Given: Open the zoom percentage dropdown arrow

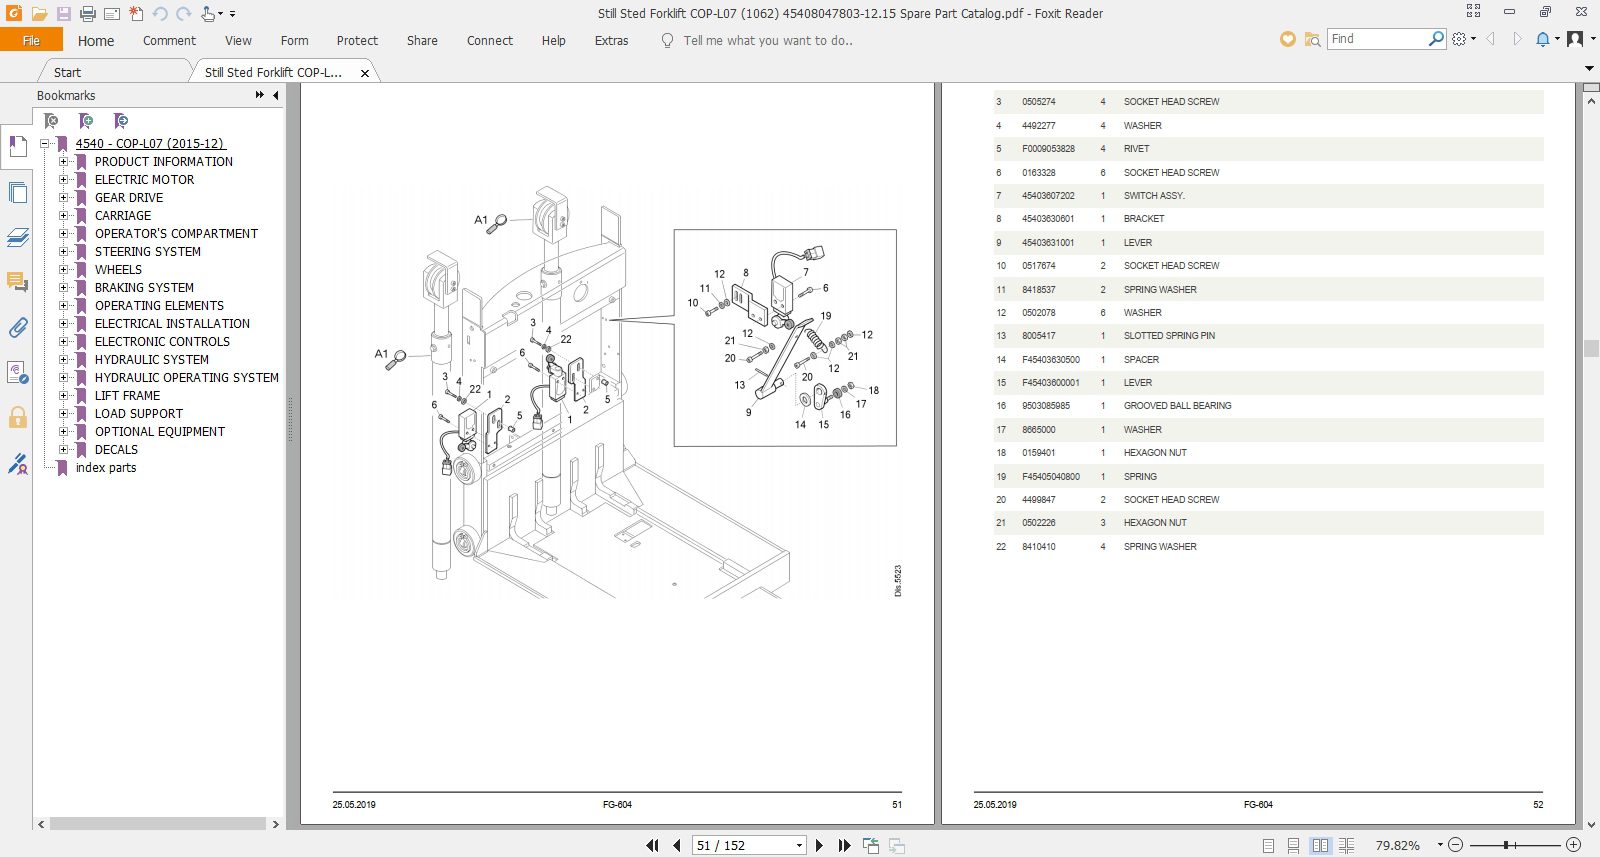Looking at the screenshot, I should click(1440, 845).
